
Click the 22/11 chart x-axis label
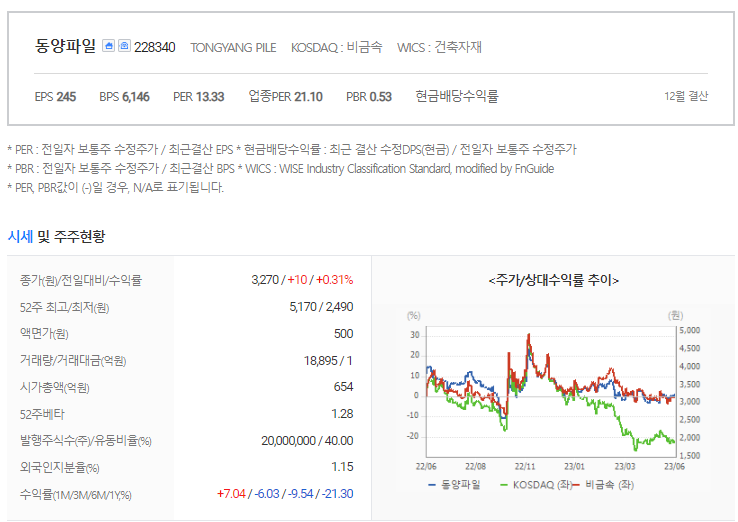pos(525,466)
